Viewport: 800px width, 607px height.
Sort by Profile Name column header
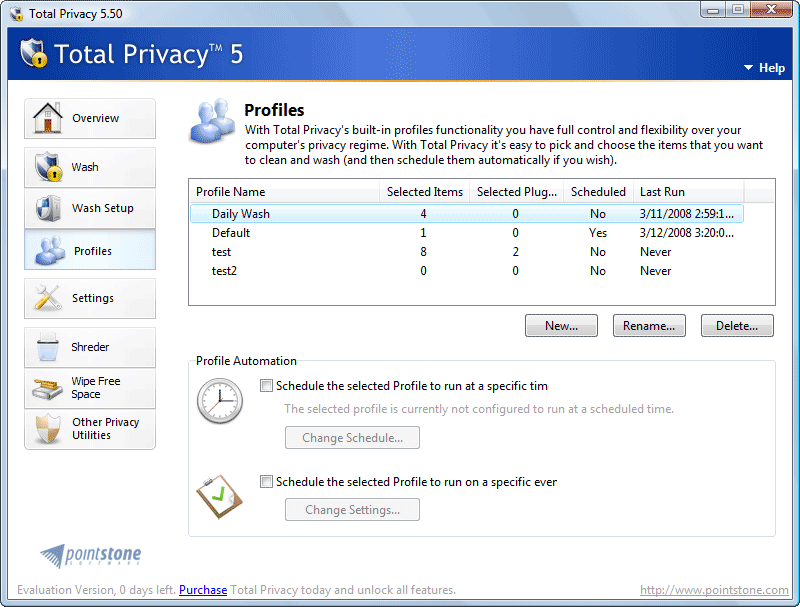point(285,192)
